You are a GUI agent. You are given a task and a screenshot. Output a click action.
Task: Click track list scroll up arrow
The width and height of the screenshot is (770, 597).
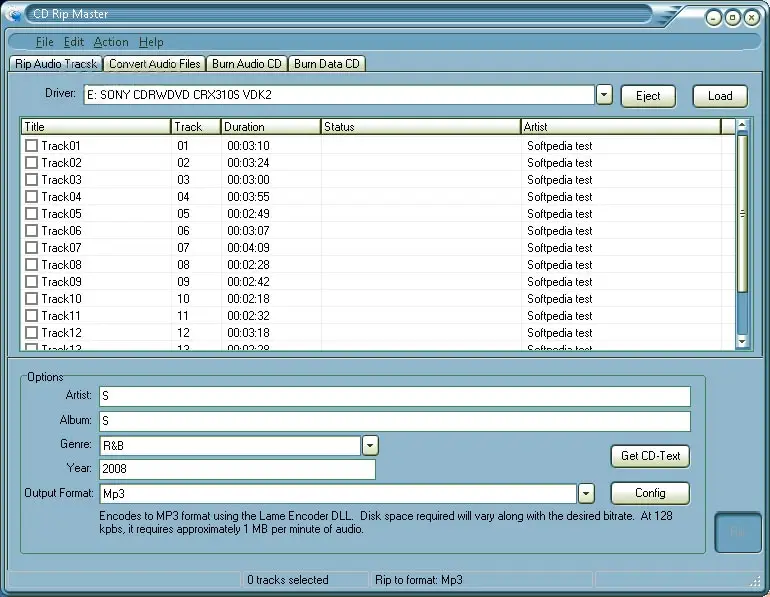tap(742, 126)
